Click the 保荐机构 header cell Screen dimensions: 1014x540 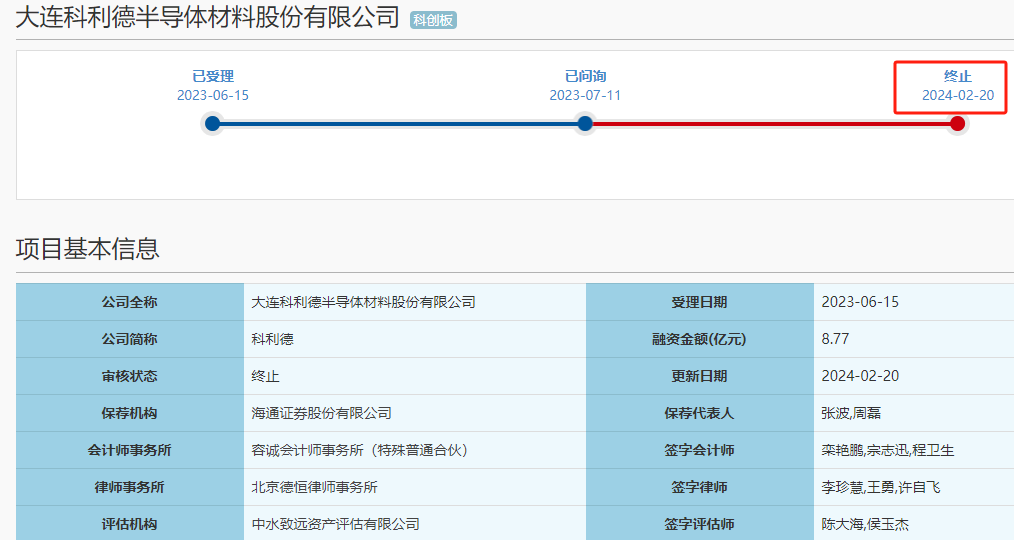129,413
